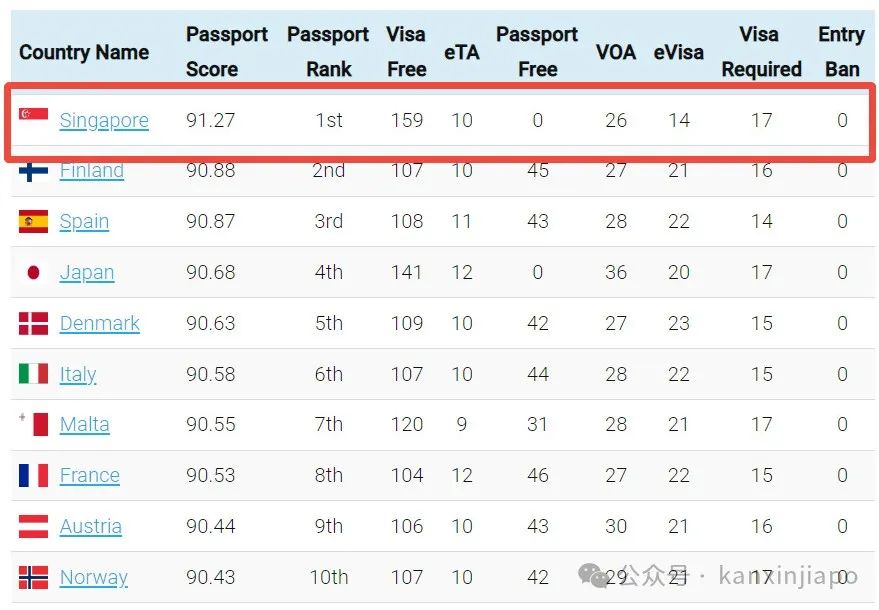Click the eVisa column header
The height and width of the screenshot is (610, 879).
[678, 52]
